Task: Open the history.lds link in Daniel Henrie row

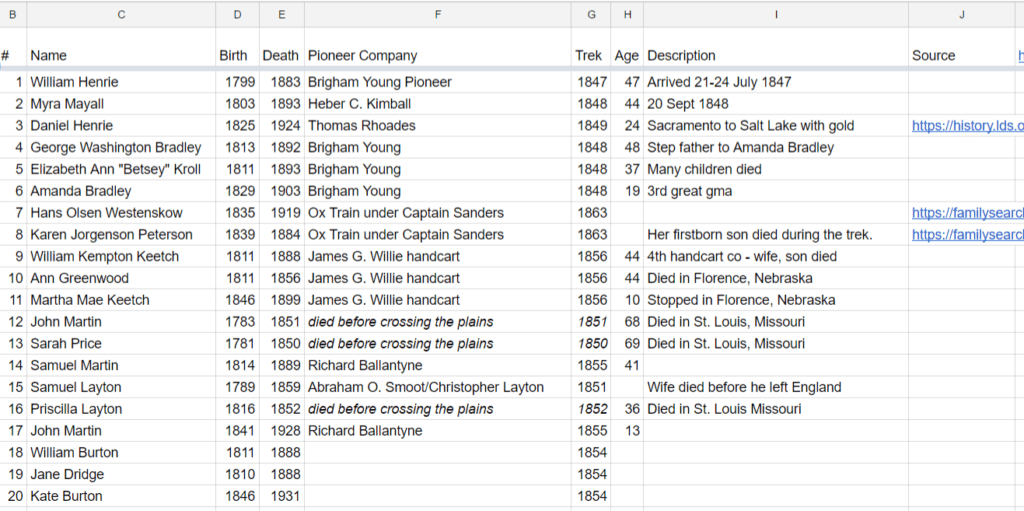Action: click(967, 125)
